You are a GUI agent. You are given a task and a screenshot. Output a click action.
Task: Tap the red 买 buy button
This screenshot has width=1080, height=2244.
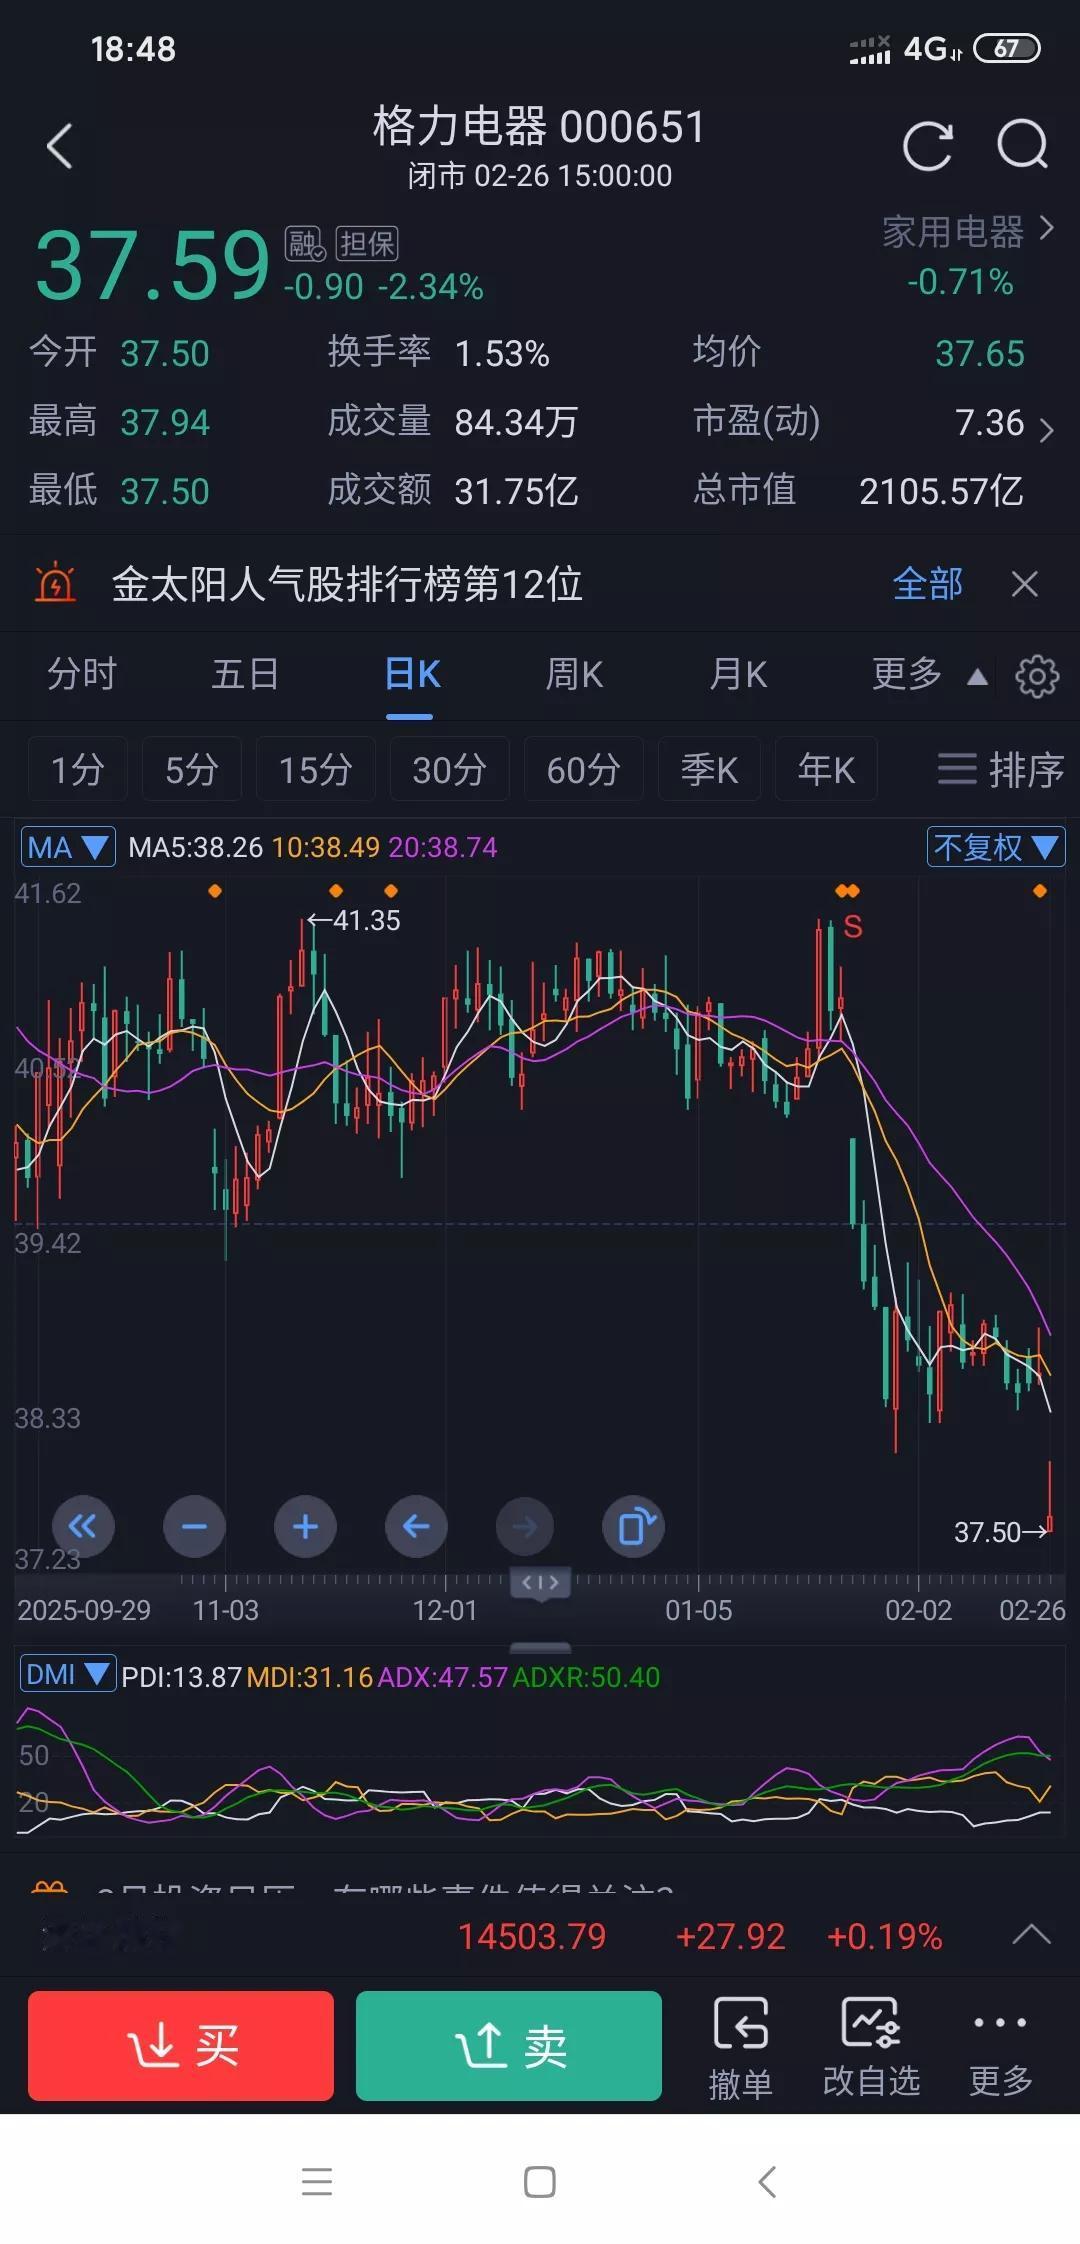click(x=181, y=2046)
